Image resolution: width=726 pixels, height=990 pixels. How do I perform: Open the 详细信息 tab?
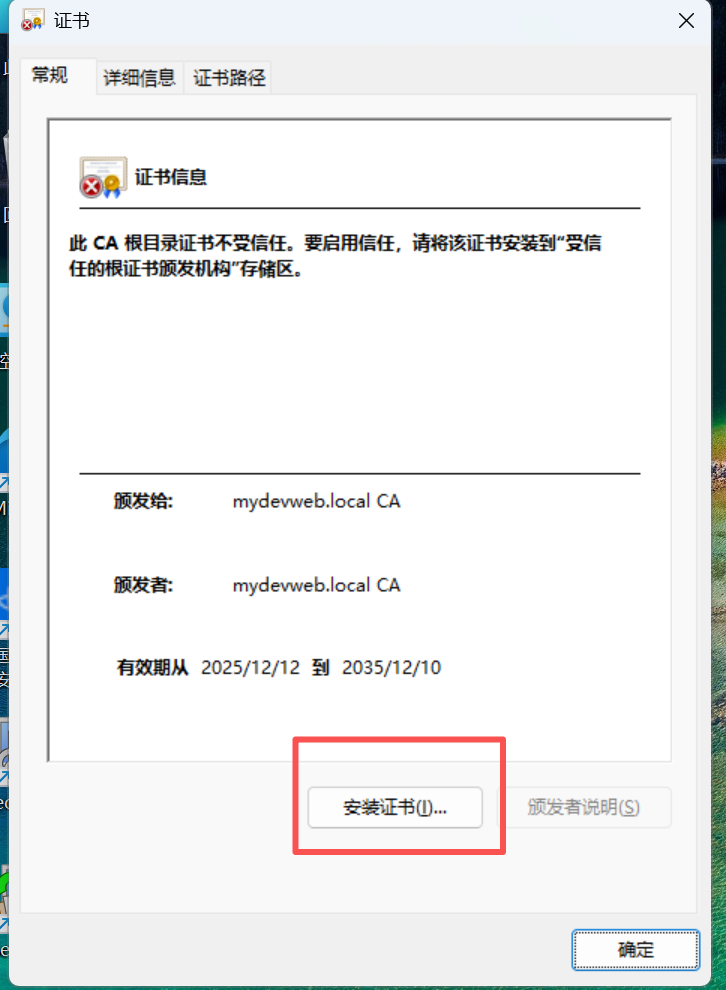(140, 78)
